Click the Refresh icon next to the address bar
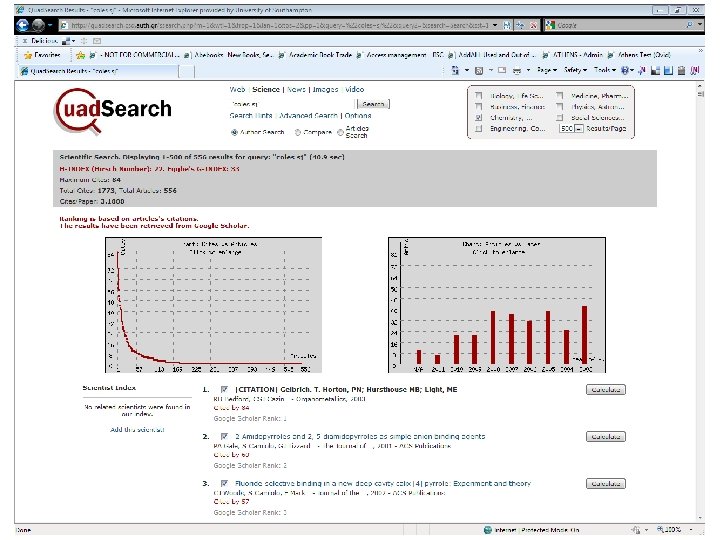The width and height of the screenshot is (720, 540). point(520,25)
